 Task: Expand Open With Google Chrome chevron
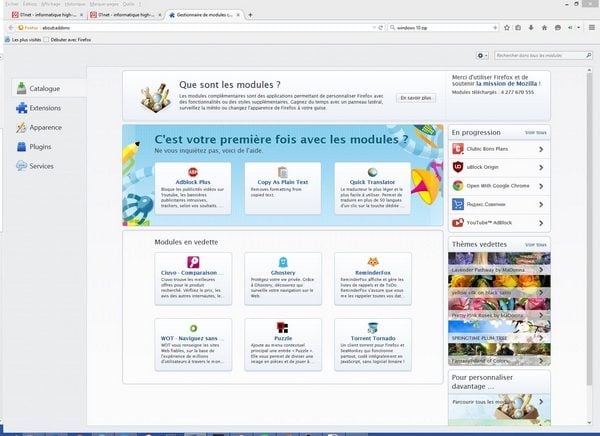click(x=541, y=186)
